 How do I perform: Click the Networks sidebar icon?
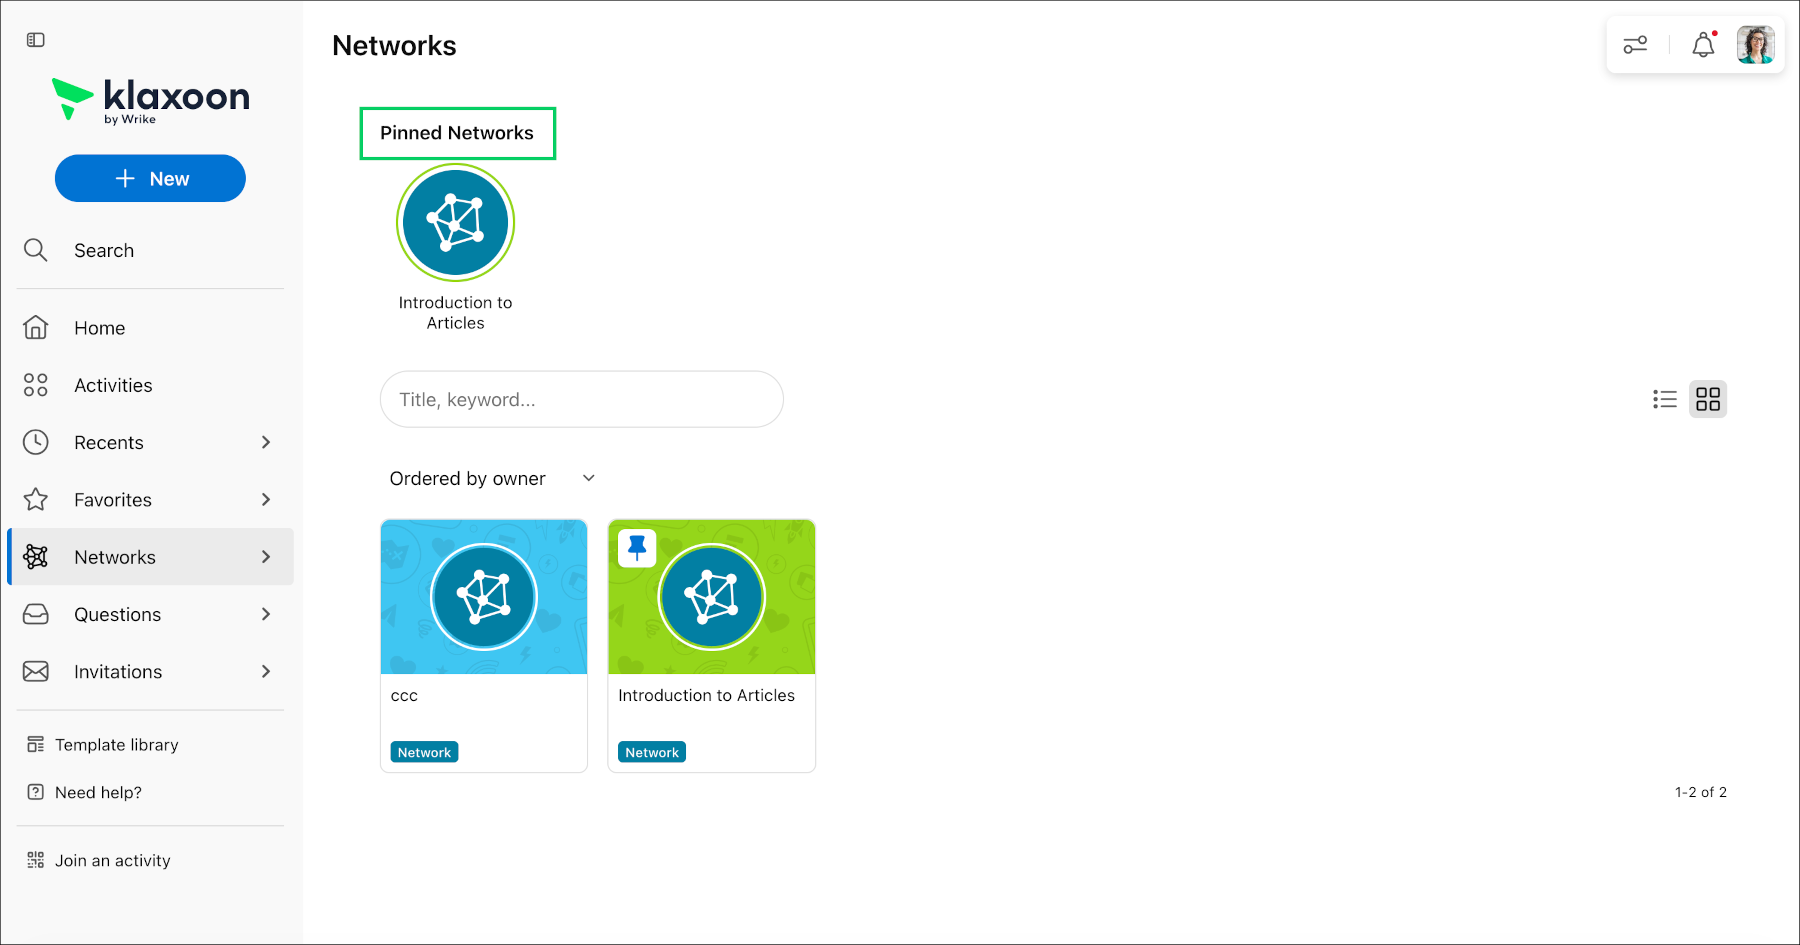point(36,557)
